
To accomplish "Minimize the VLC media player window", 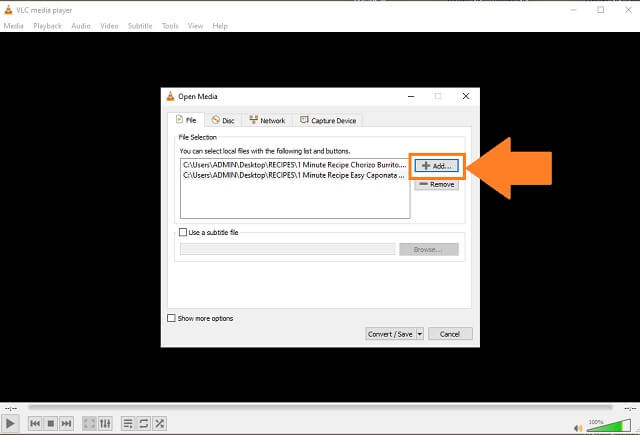I will tap(573, 10).
